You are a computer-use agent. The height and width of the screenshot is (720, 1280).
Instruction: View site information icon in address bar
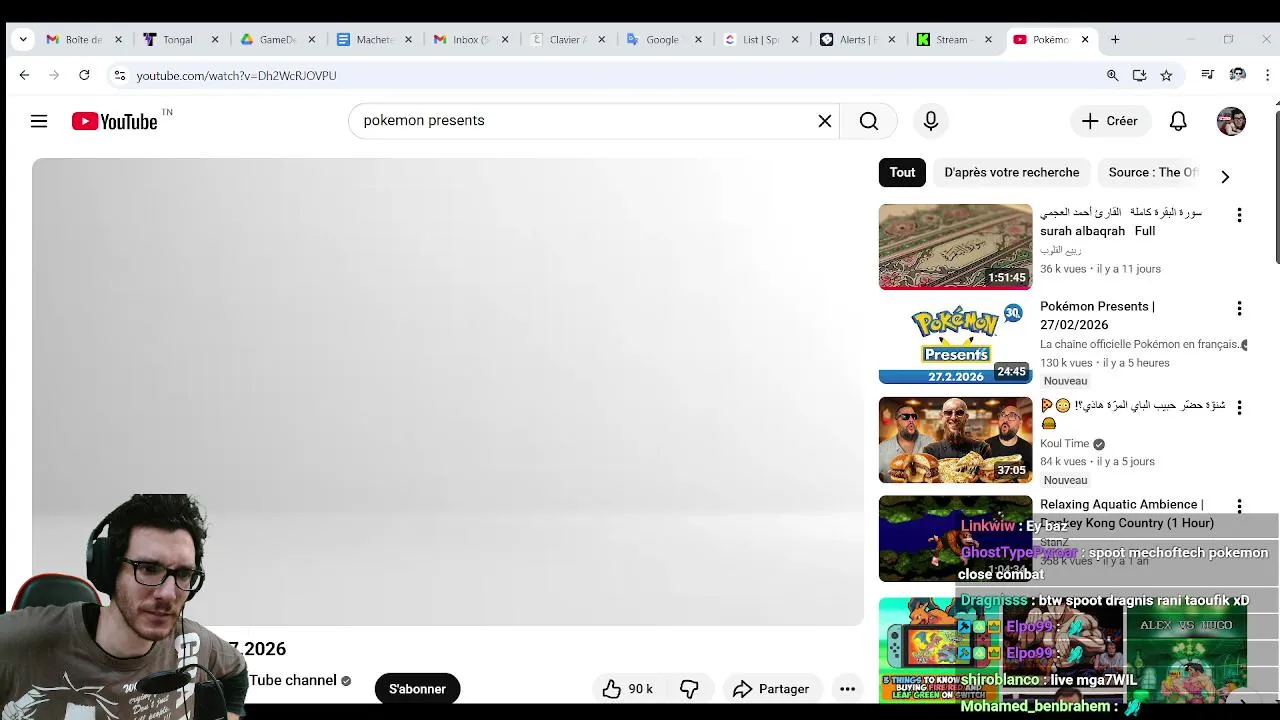120,75
